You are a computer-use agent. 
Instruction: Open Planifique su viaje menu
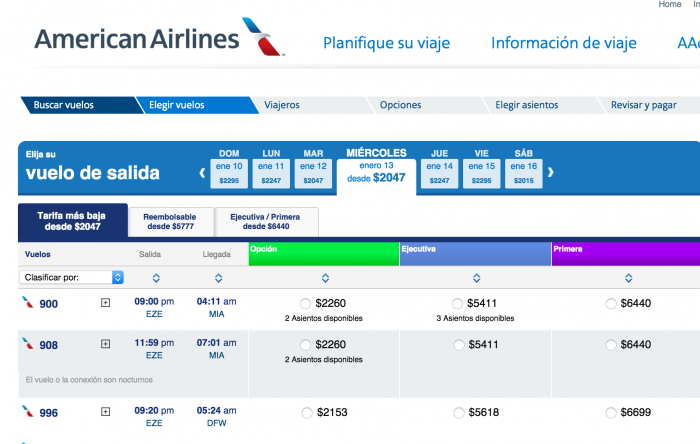(386, 43)
